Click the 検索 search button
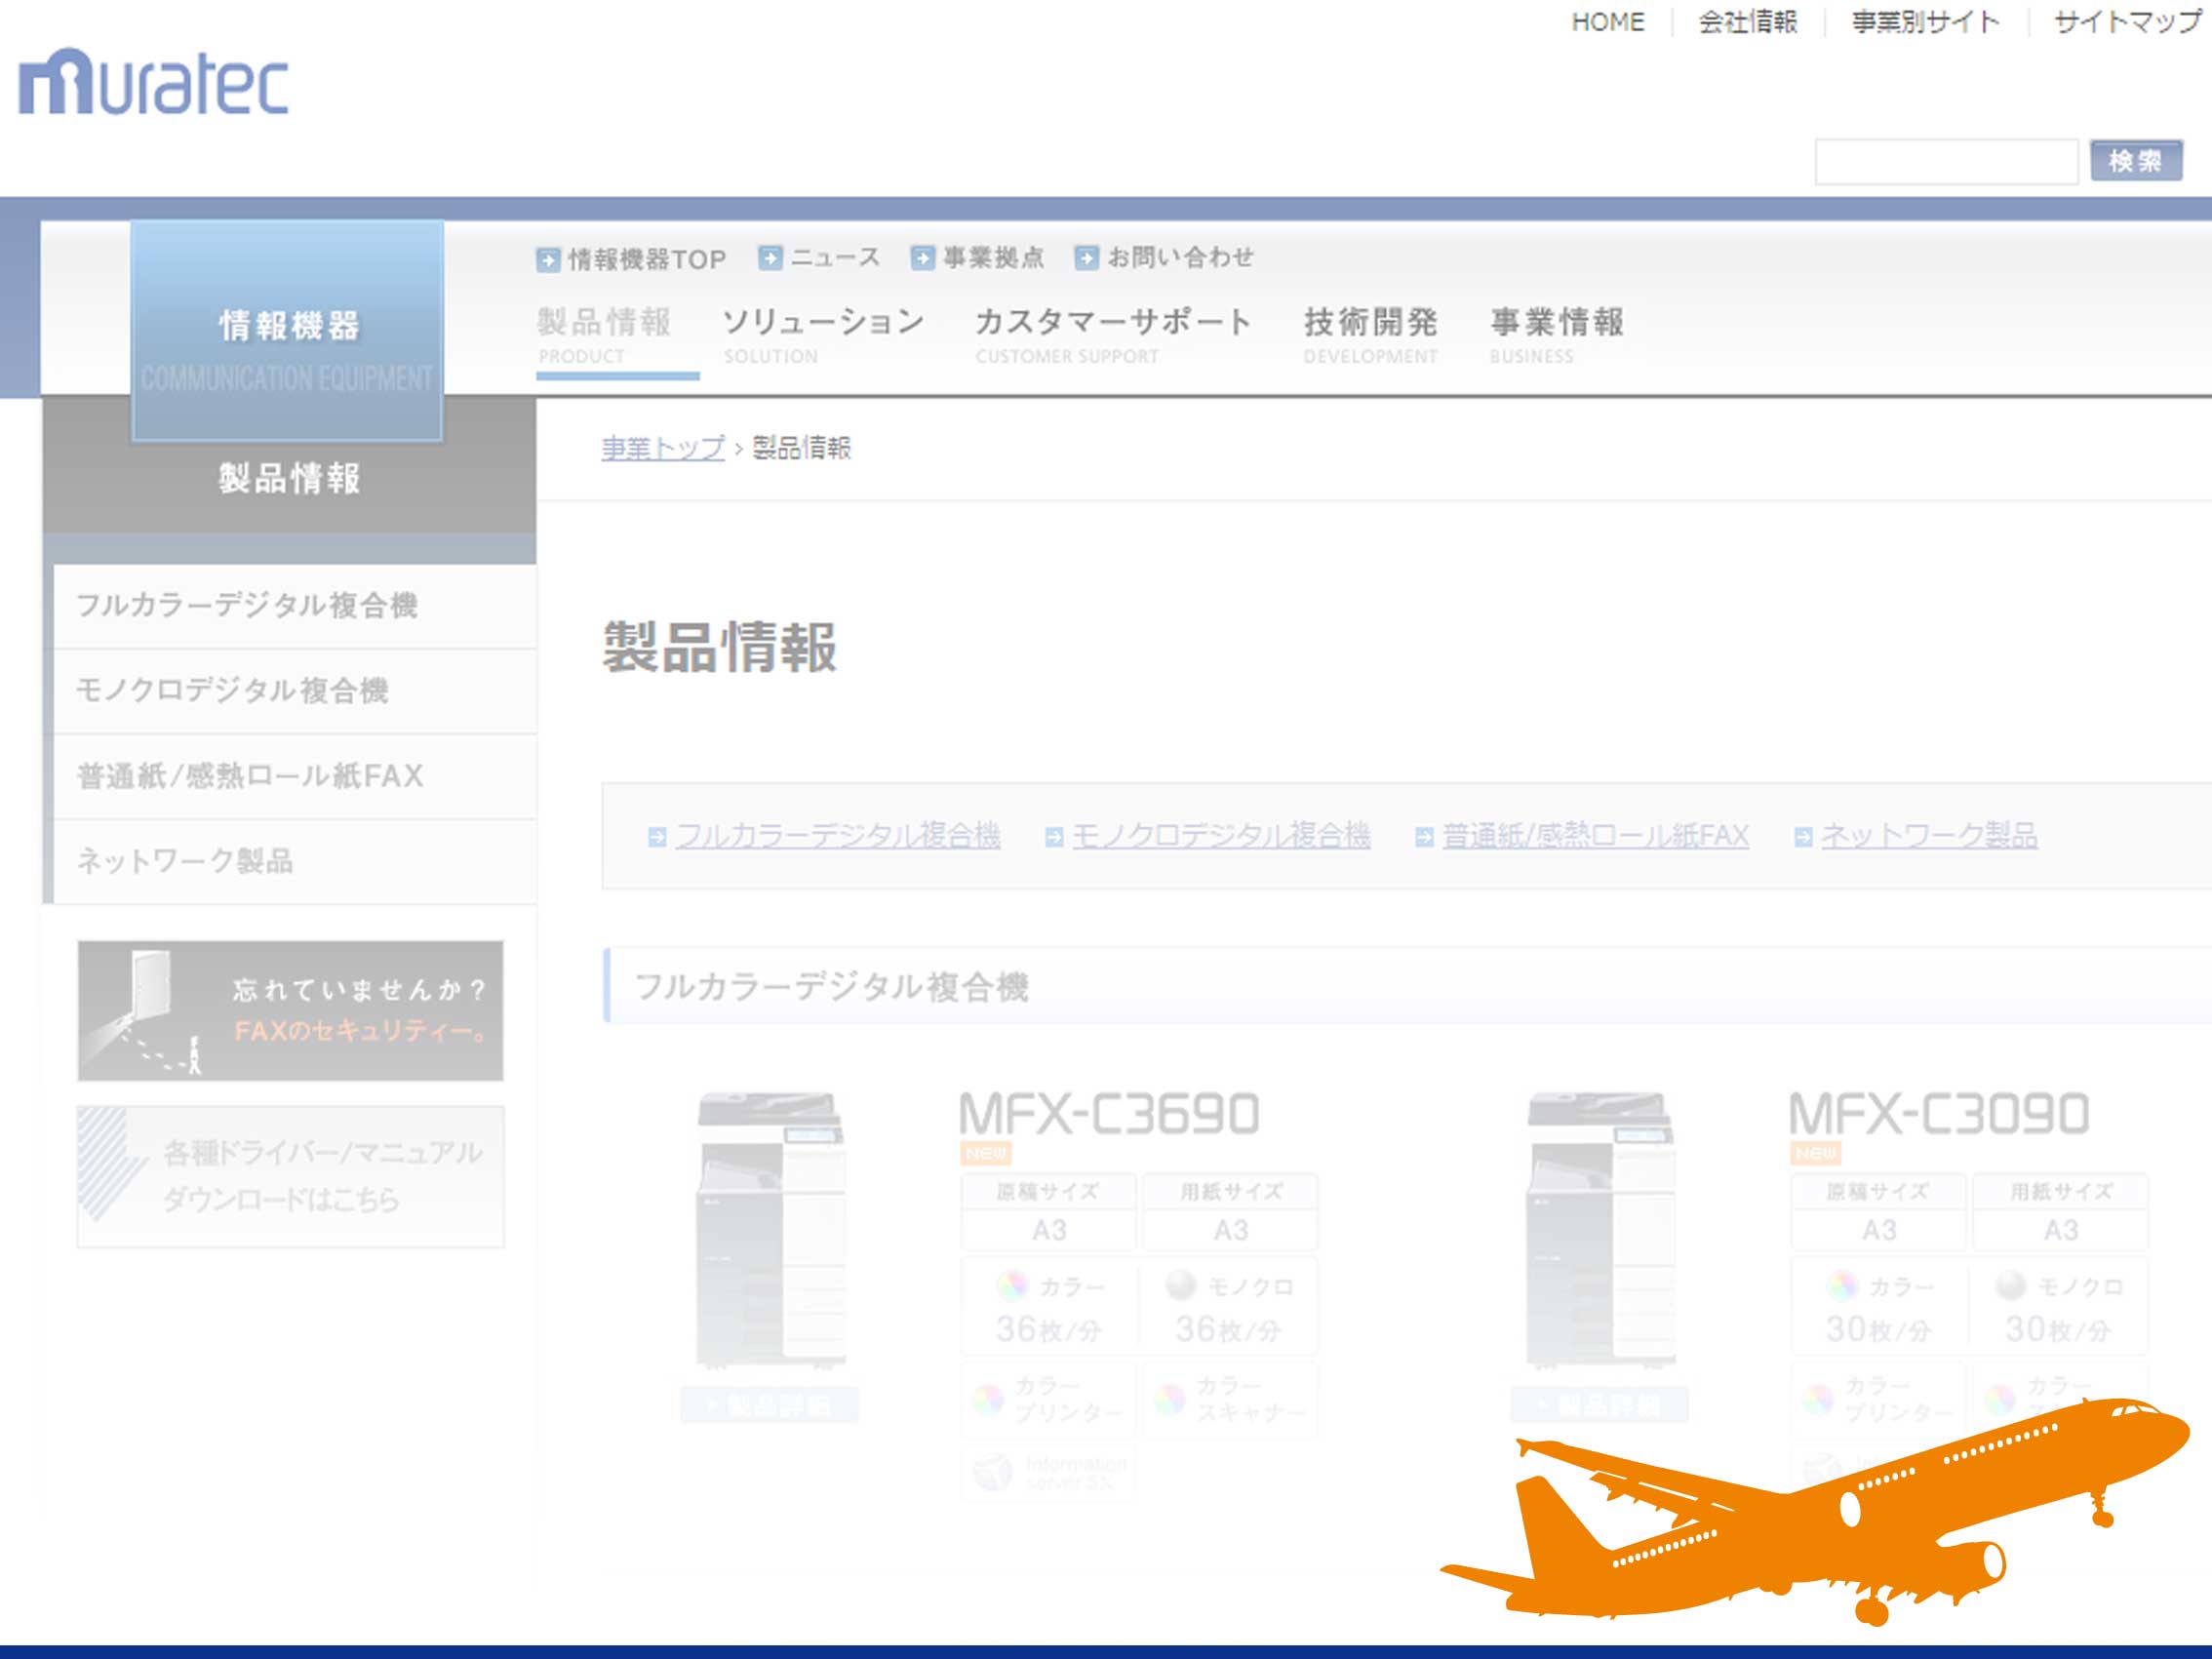 2135,161
